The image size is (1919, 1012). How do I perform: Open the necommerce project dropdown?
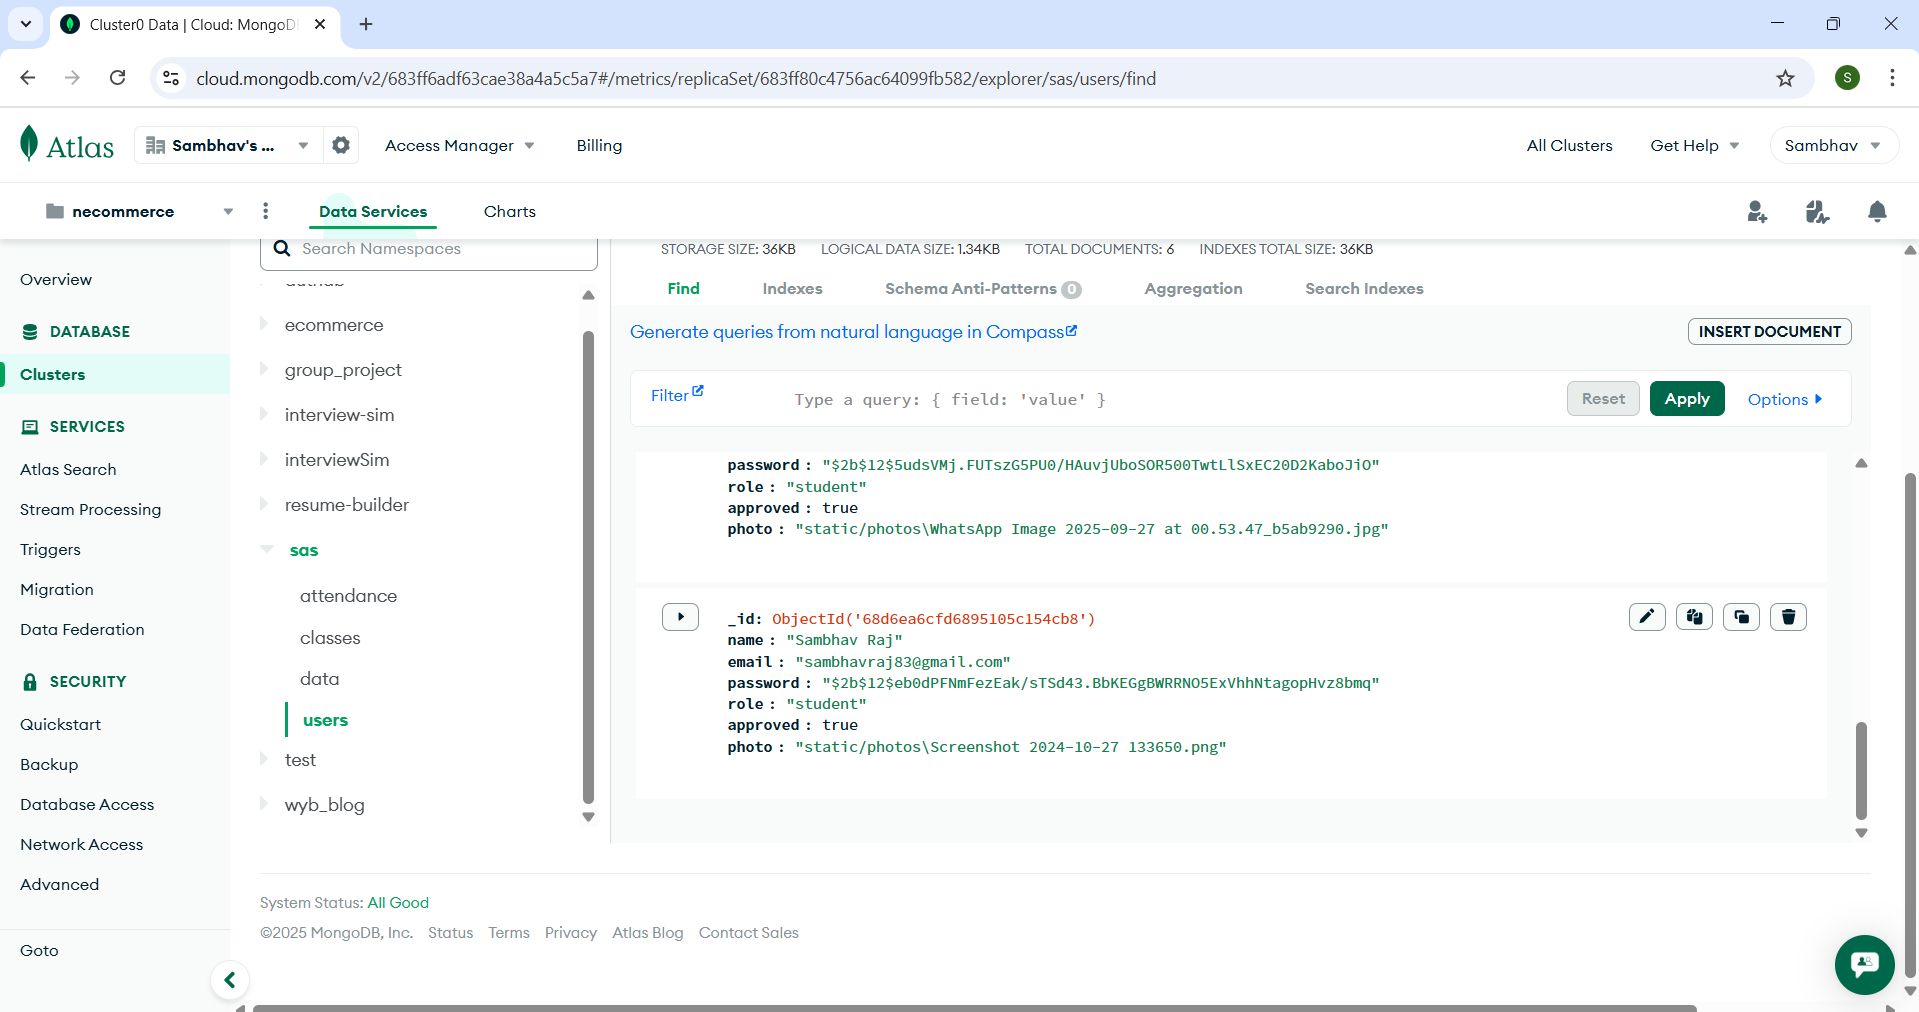(x=228, y=212)
